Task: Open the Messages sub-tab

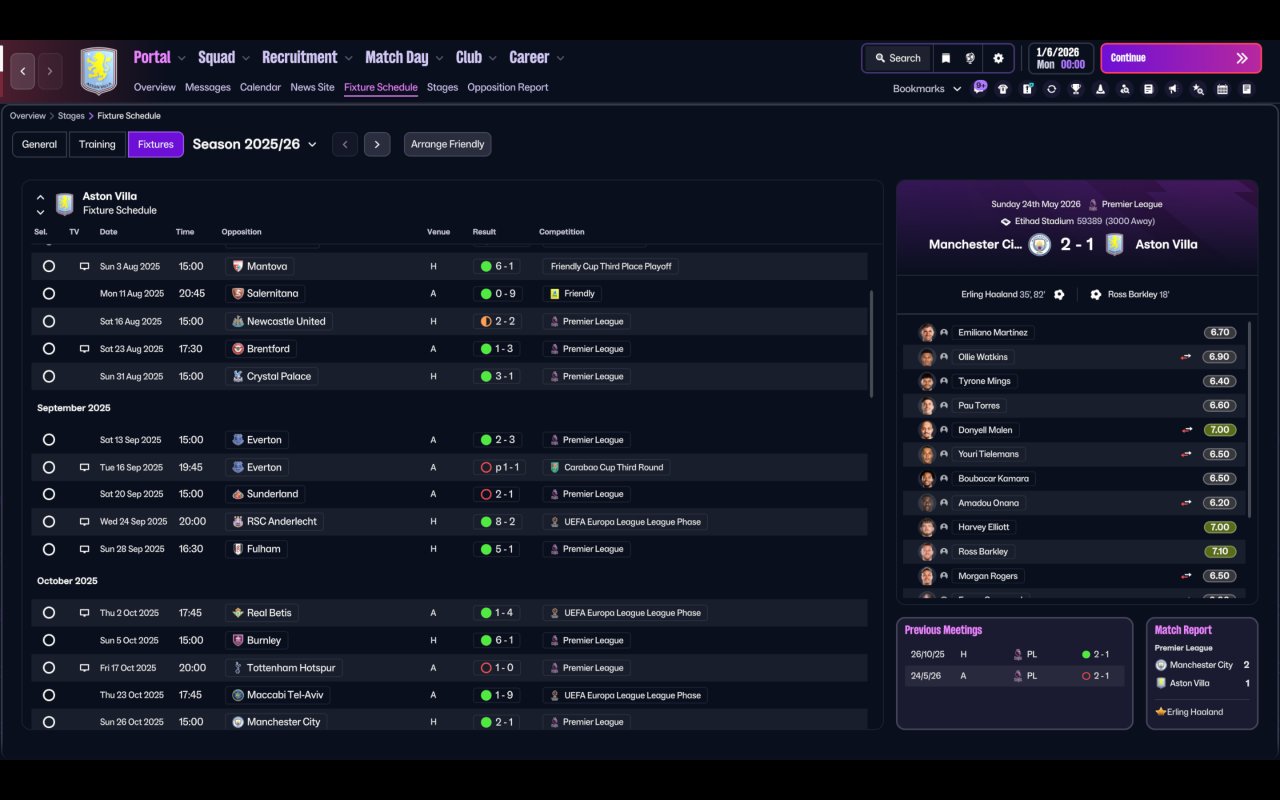Action: pos(208,87)
